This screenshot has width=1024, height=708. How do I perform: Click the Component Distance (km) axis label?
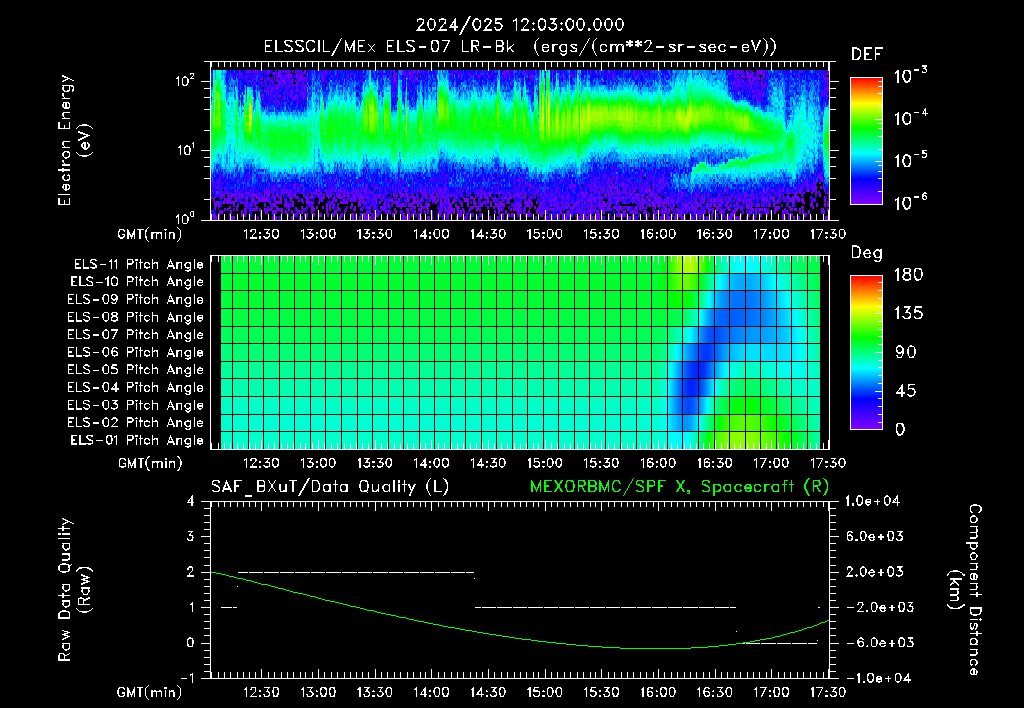click(x=965, y=590)
